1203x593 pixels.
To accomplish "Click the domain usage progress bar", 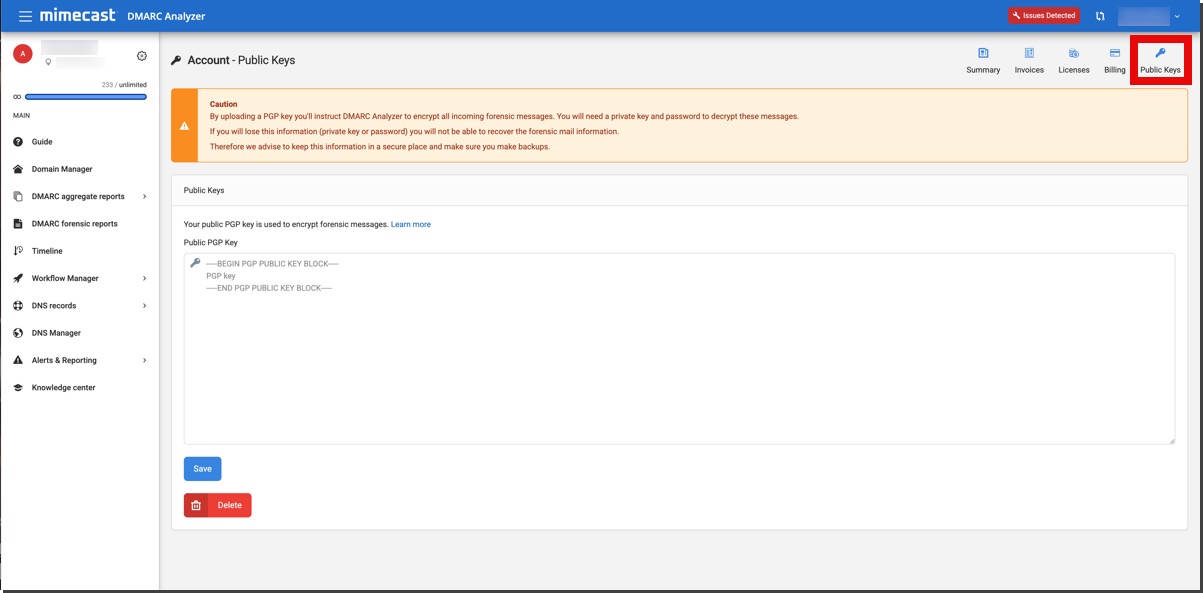I will [x=86, y=97].
